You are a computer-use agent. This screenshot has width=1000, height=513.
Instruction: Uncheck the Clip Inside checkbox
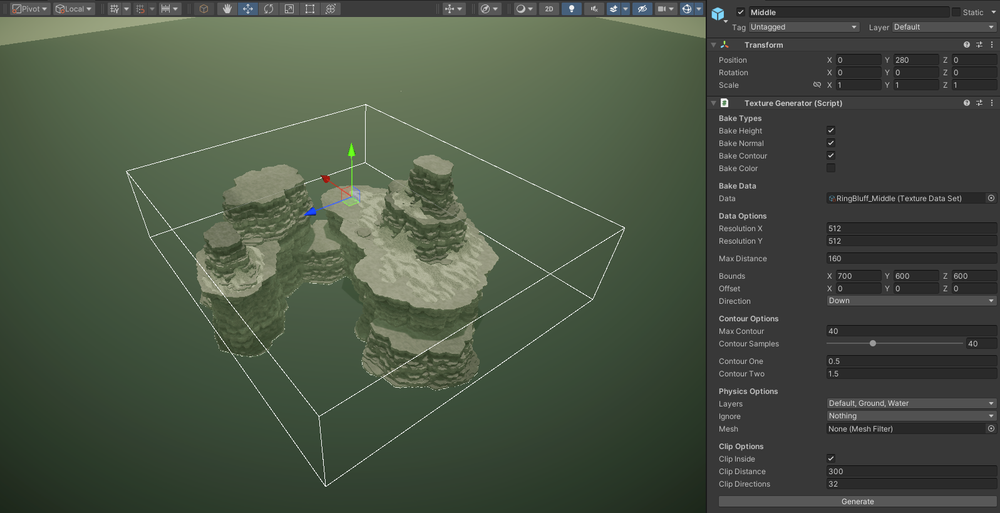pos(830,458)
